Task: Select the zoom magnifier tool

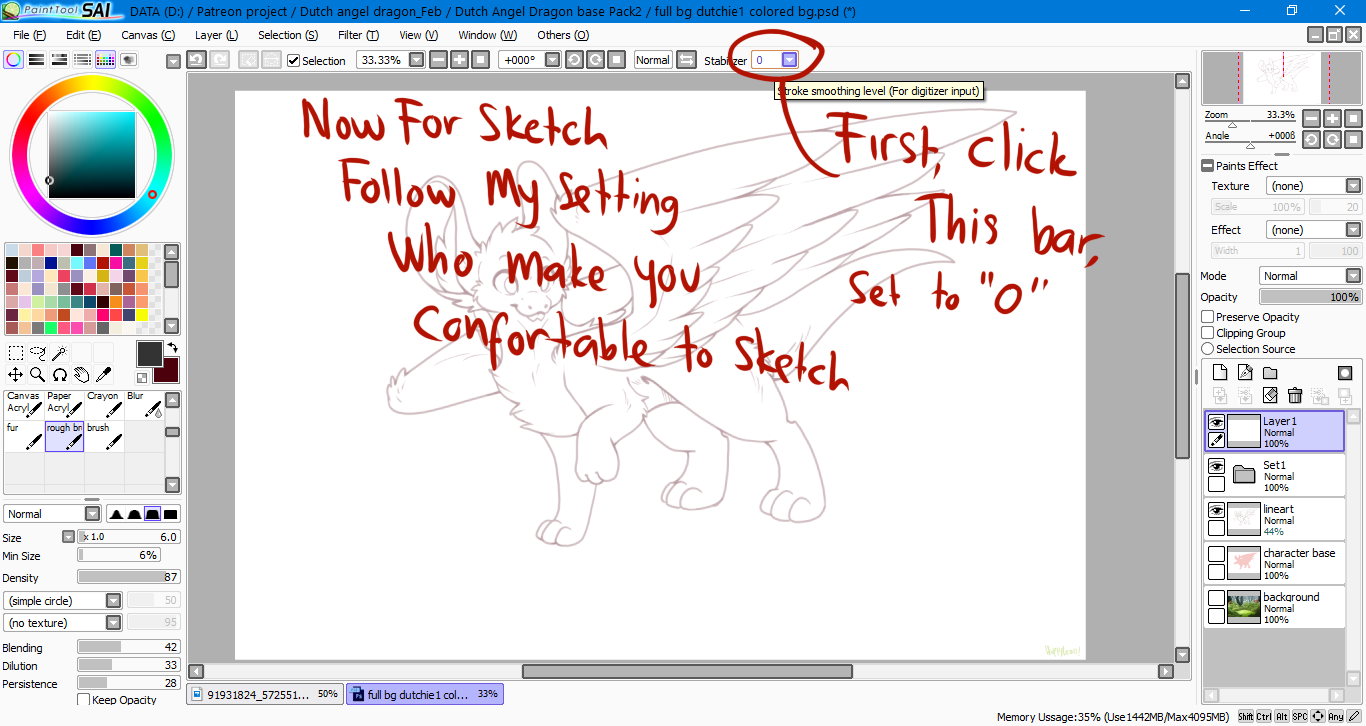Action: click(38, 375)
